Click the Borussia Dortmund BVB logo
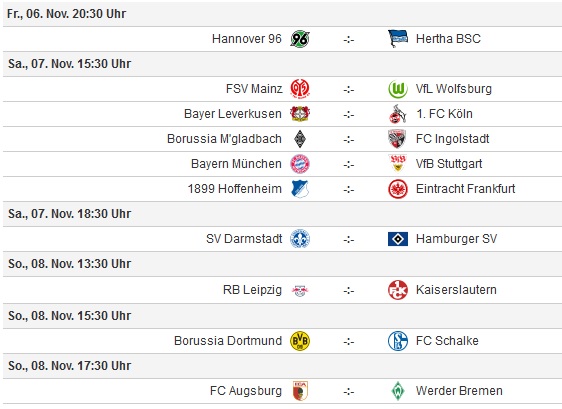This screenshot has height=409, width=562. (300, 341)
